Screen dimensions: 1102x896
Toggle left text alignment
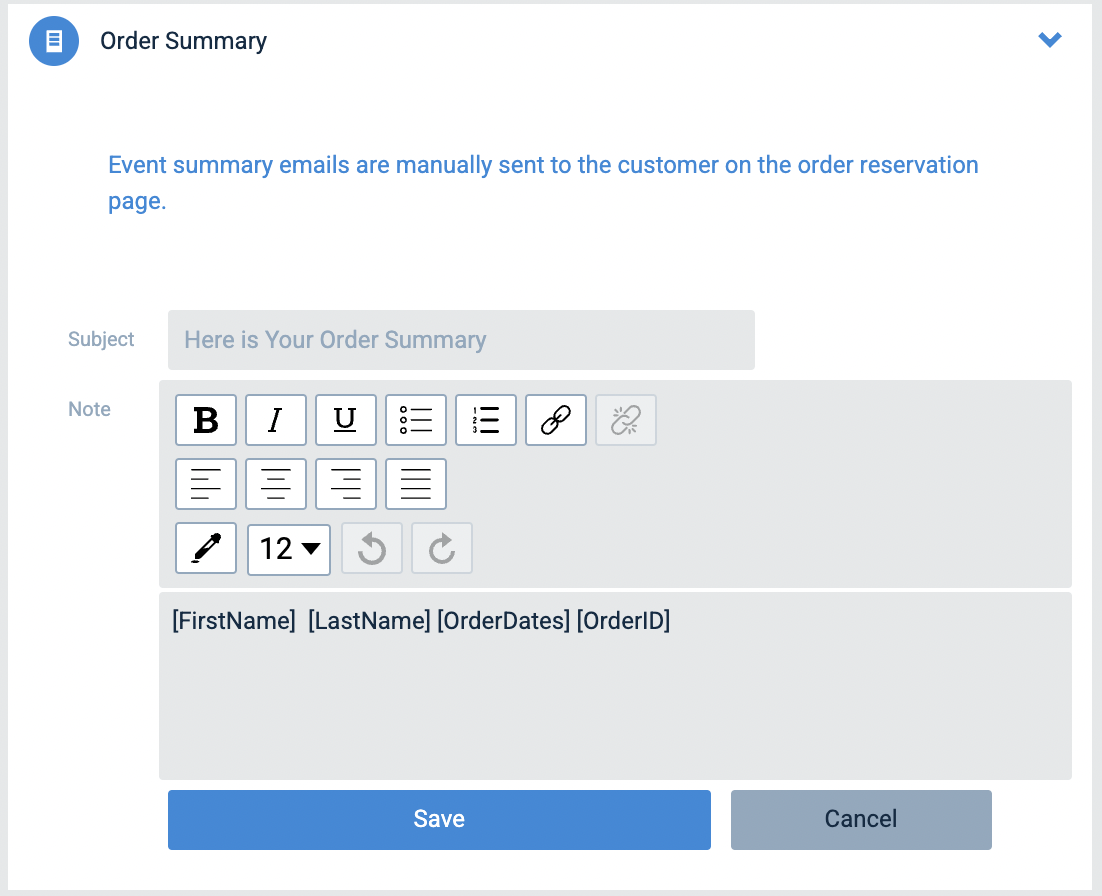(x=206, y=484)
